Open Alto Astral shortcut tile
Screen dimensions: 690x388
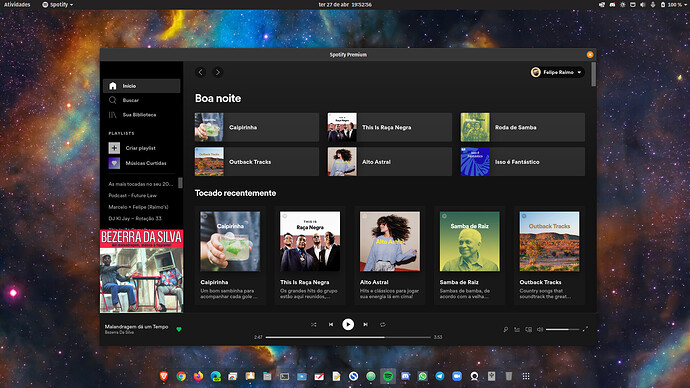click(390, 162)
